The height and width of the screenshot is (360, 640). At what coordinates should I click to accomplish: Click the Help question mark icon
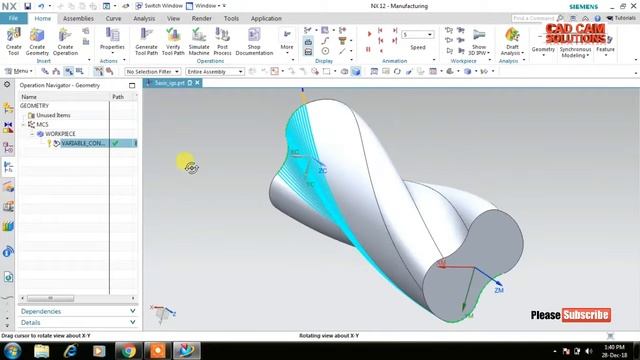598,18
